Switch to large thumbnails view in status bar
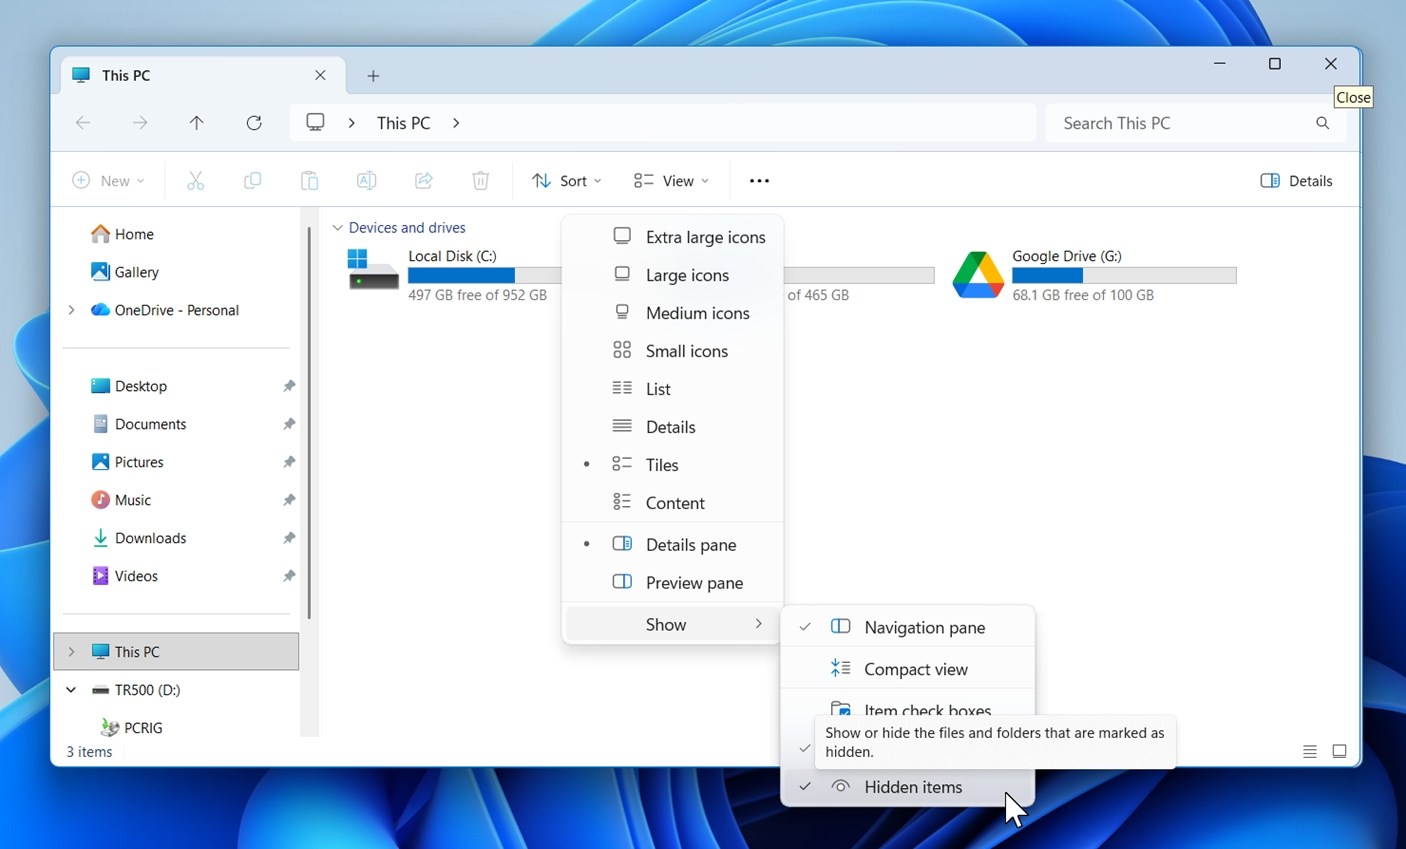 click(1339, 751)
